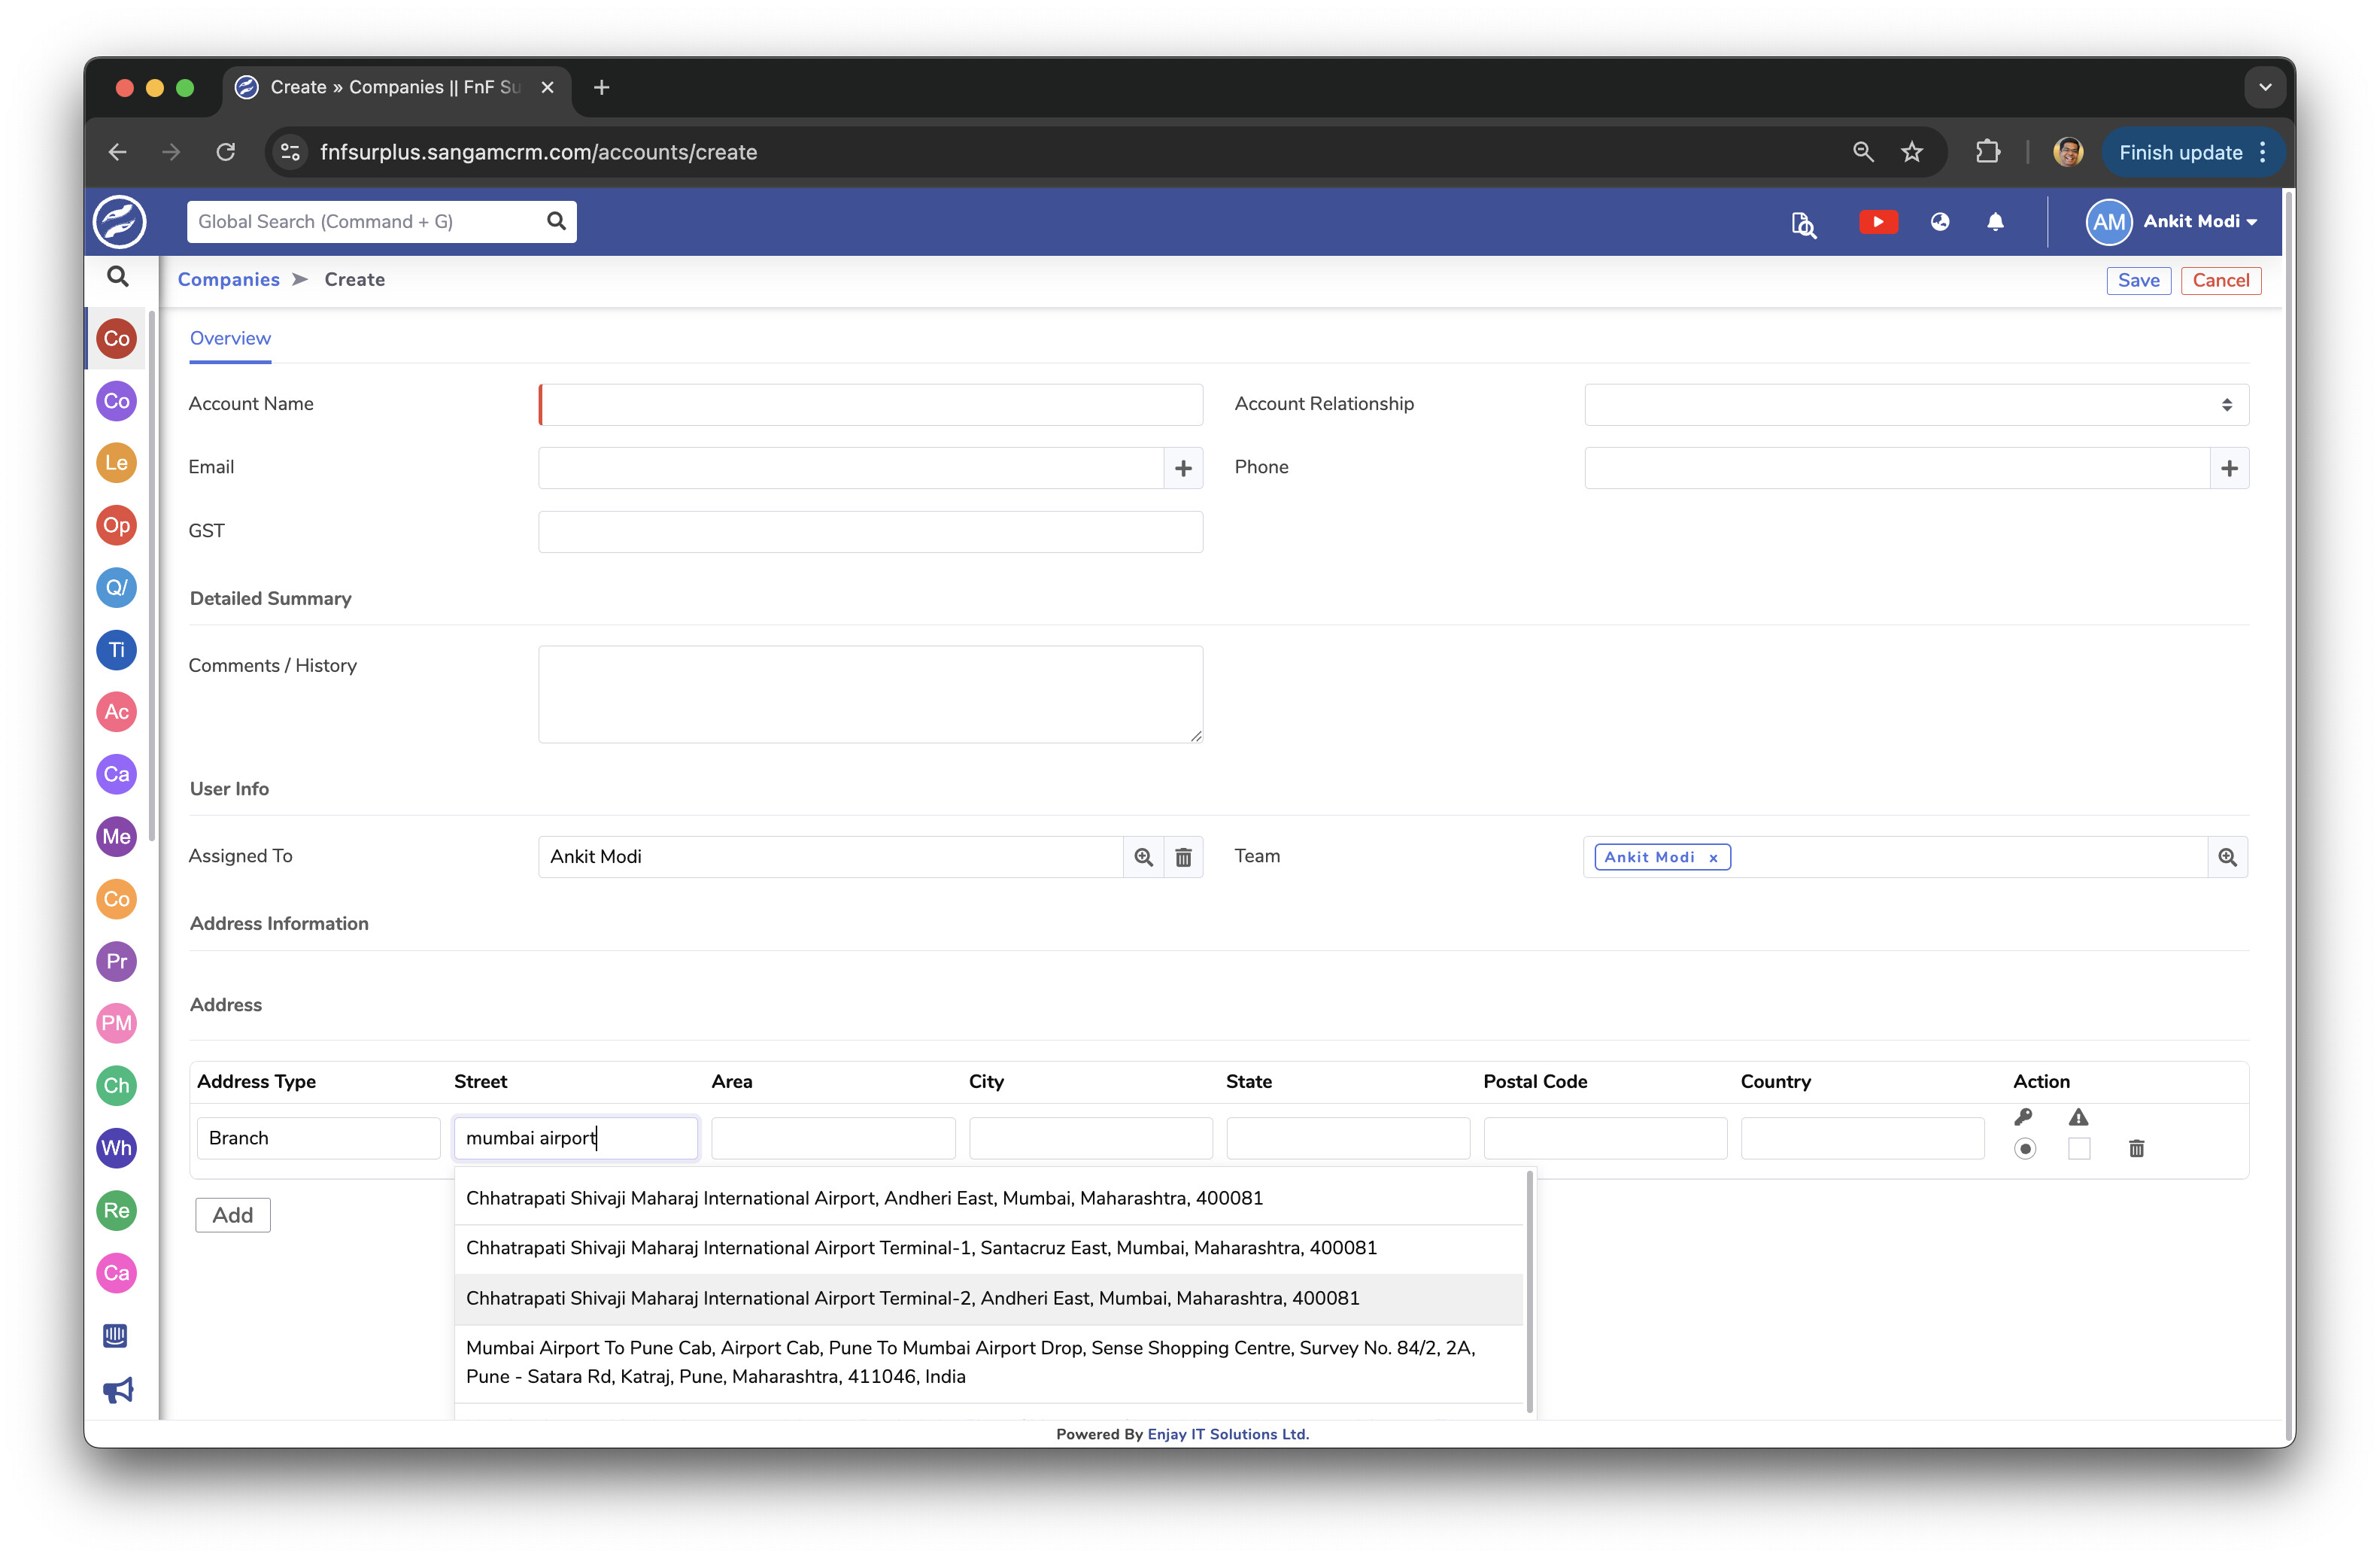Remove Ankit Modi team tag

(1713, 858)
